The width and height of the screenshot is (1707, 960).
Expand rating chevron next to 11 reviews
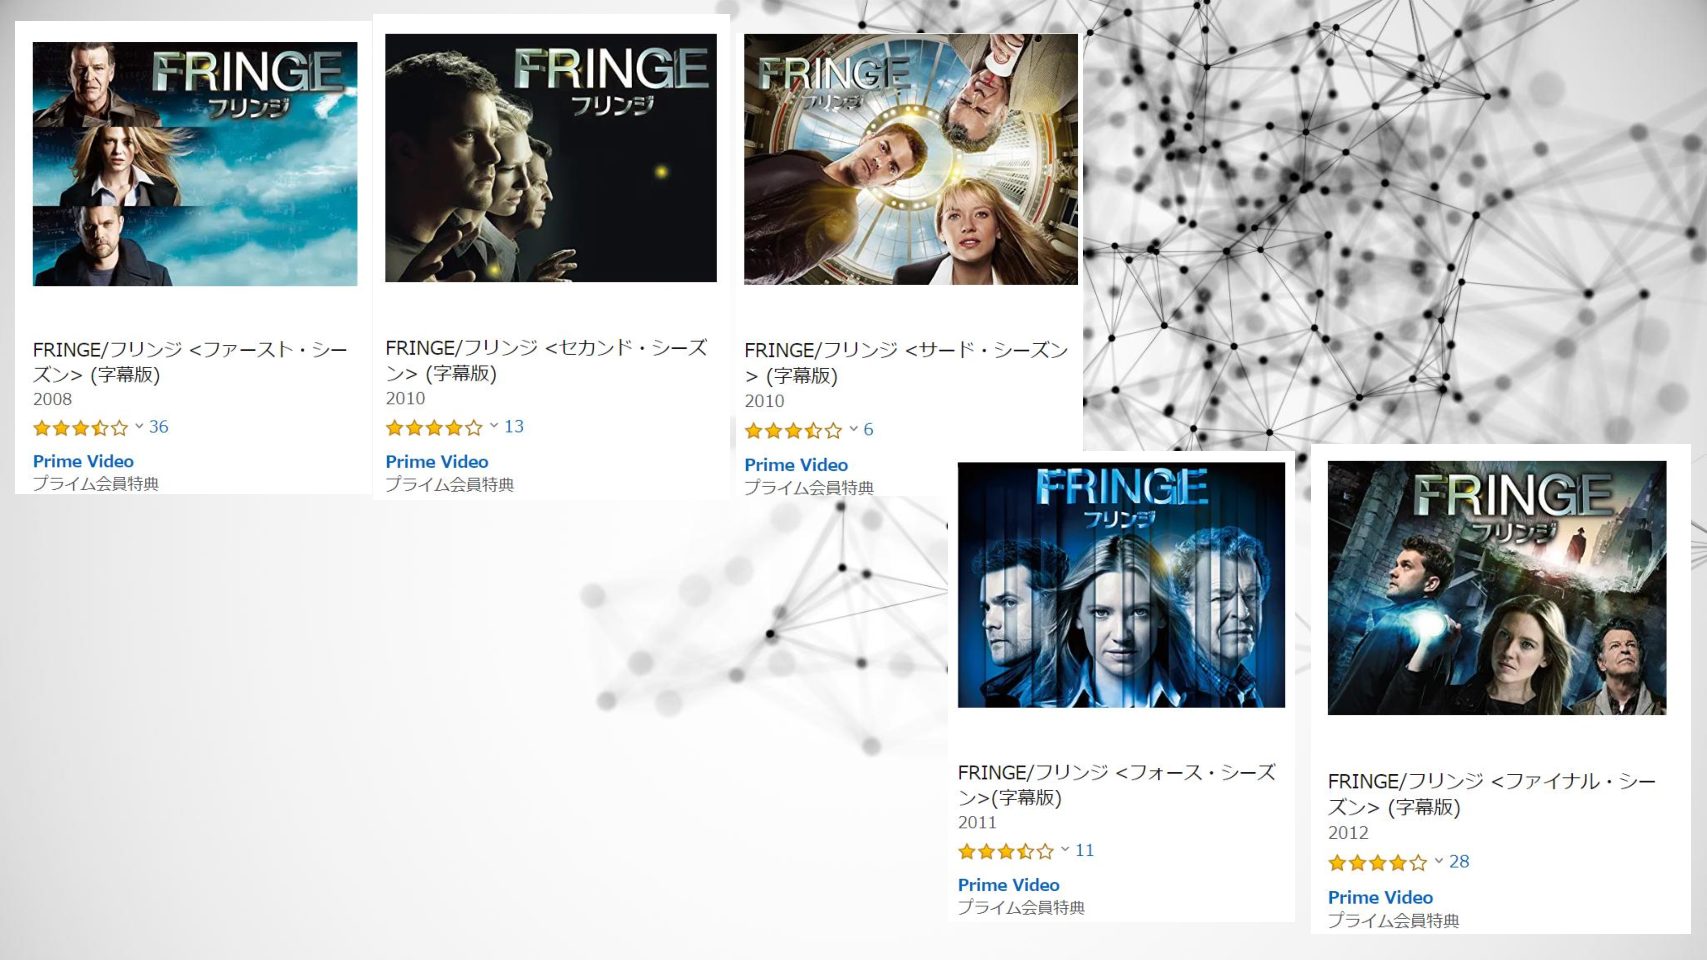(x=1065, y=850)
